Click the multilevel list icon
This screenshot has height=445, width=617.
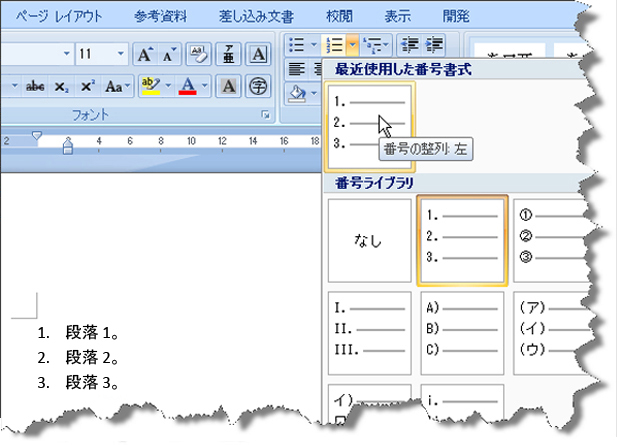pos(371,45)
